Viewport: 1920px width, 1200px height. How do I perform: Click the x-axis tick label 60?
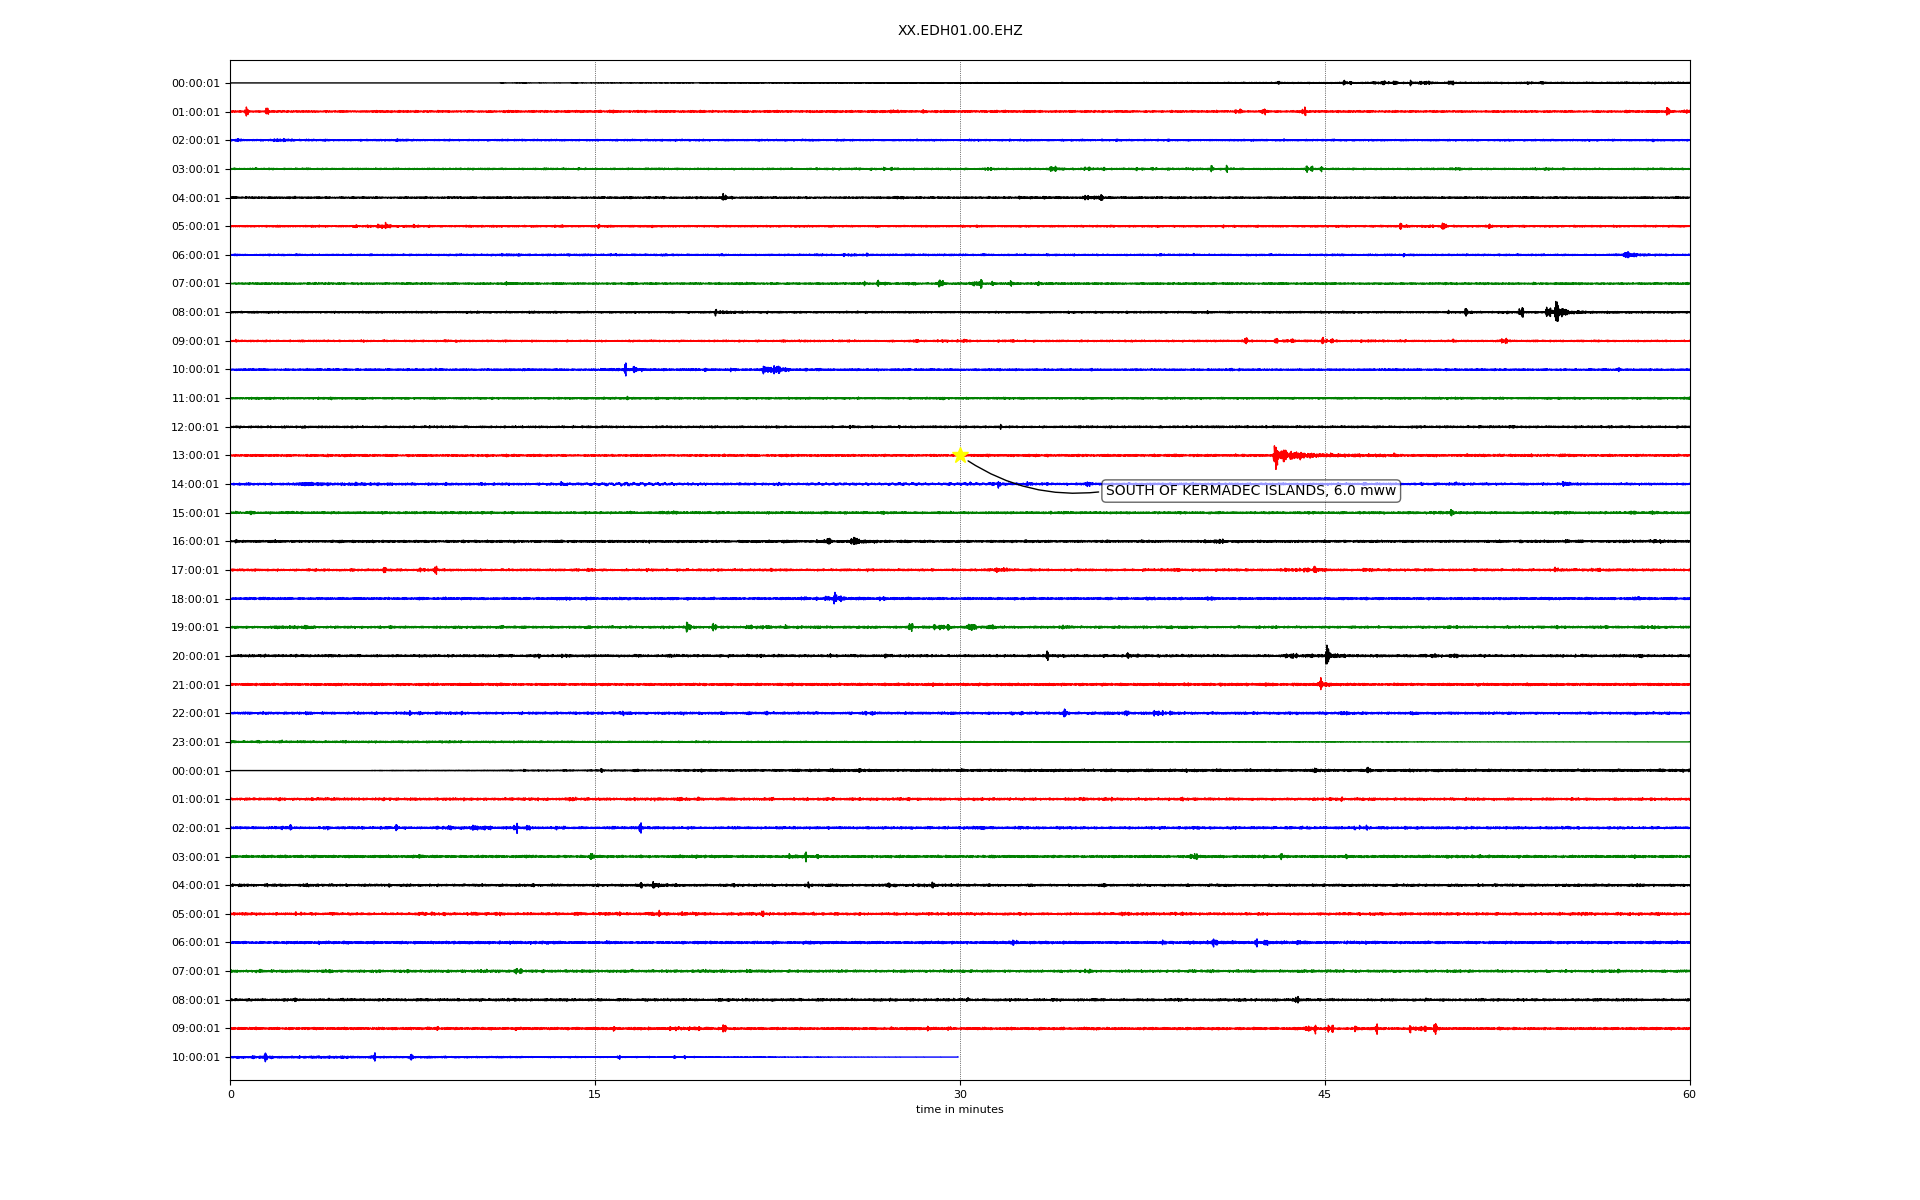pos(1689,1095)
